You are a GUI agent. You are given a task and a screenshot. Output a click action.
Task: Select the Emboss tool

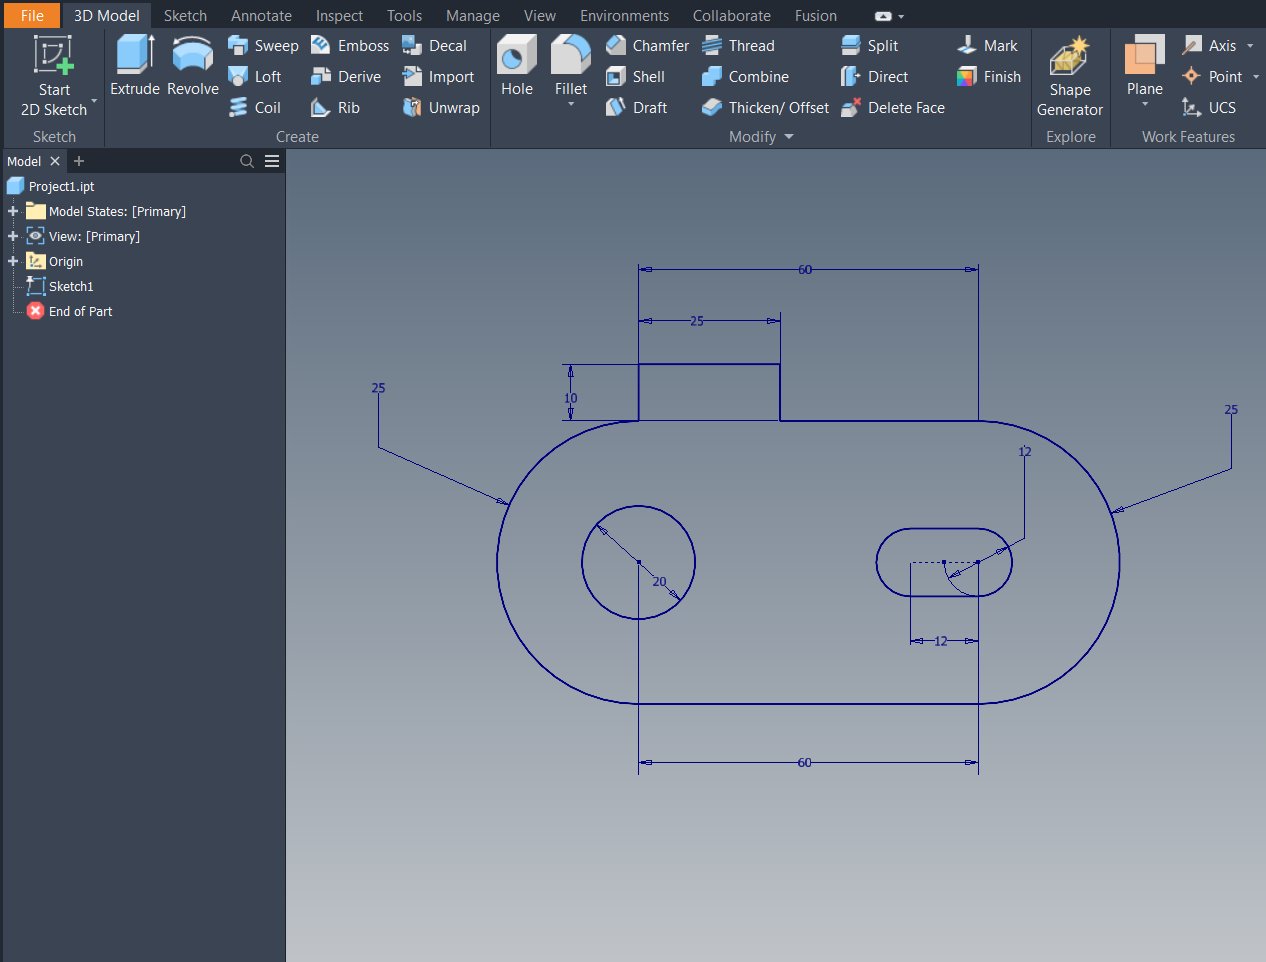pyautogui.click(x=349, y=46)
